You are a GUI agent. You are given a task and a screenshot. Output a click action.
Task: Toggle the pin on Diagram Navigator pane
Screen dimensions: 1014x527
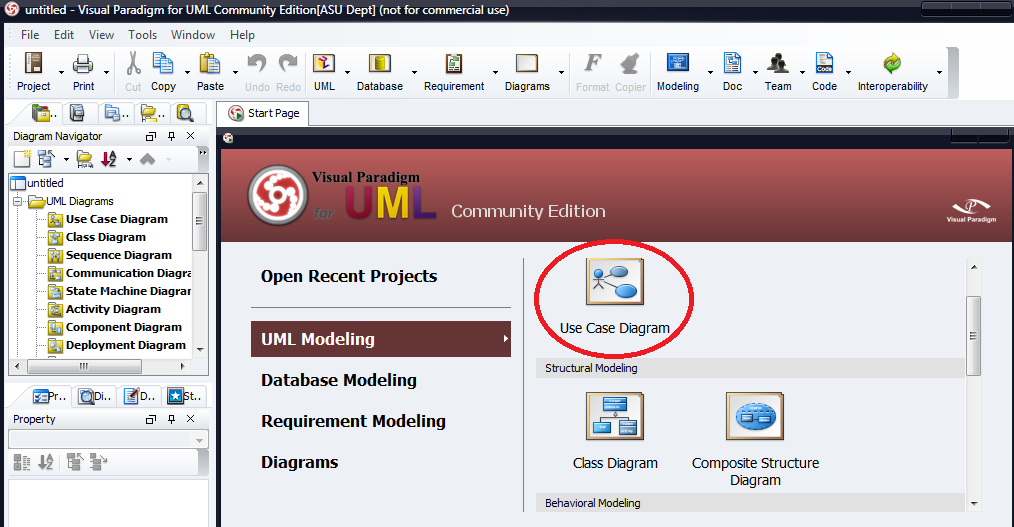171,136
